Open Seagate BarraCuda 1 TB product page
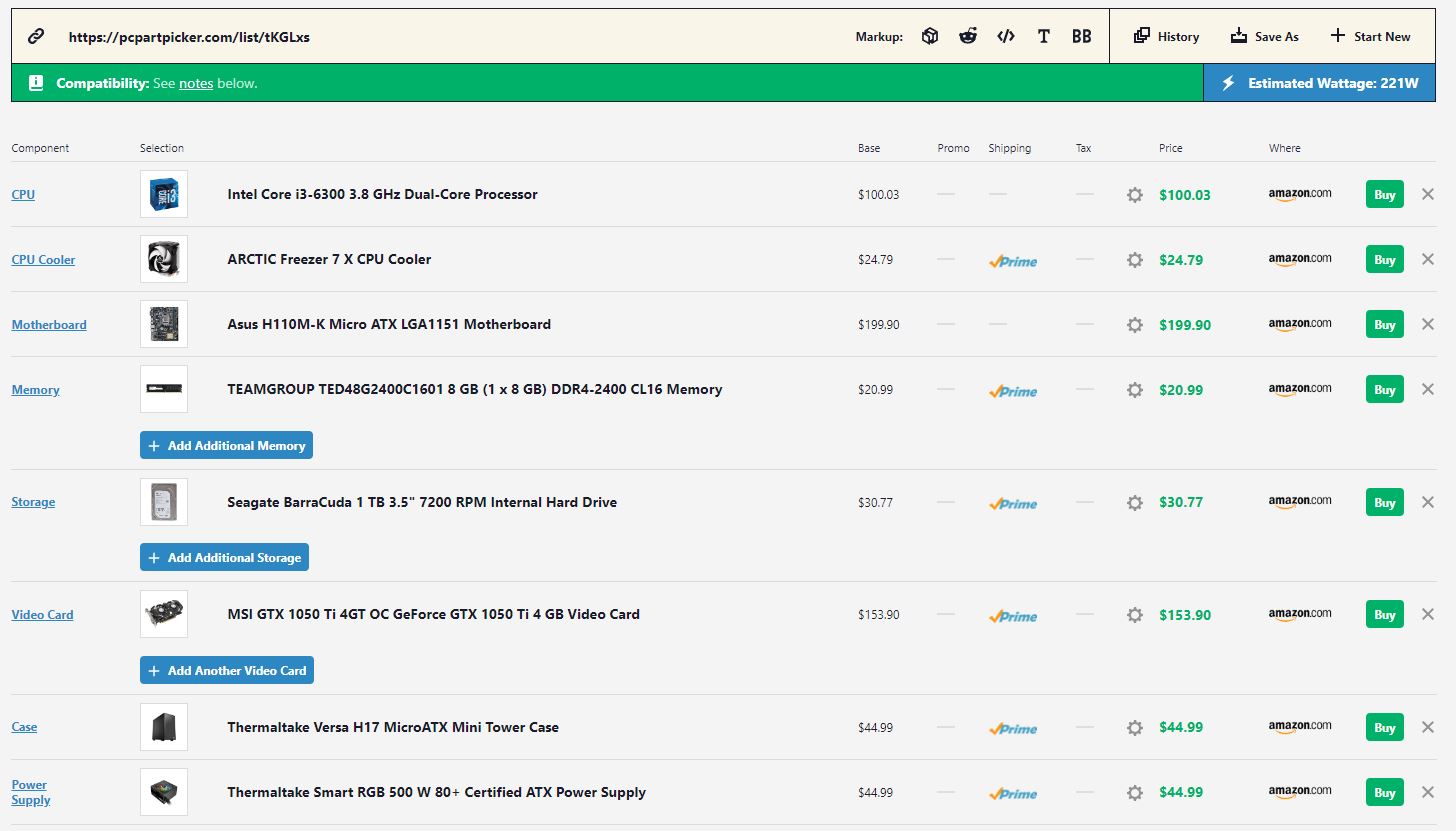Viewport: 1456px width, 831px height. click(x=422, y=502)
